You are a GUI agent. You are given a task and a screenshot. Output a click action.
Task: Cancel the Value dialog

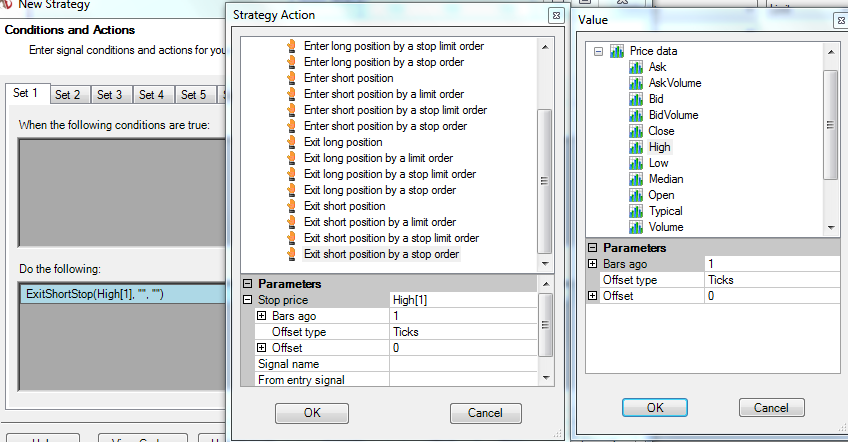[771, 408]
